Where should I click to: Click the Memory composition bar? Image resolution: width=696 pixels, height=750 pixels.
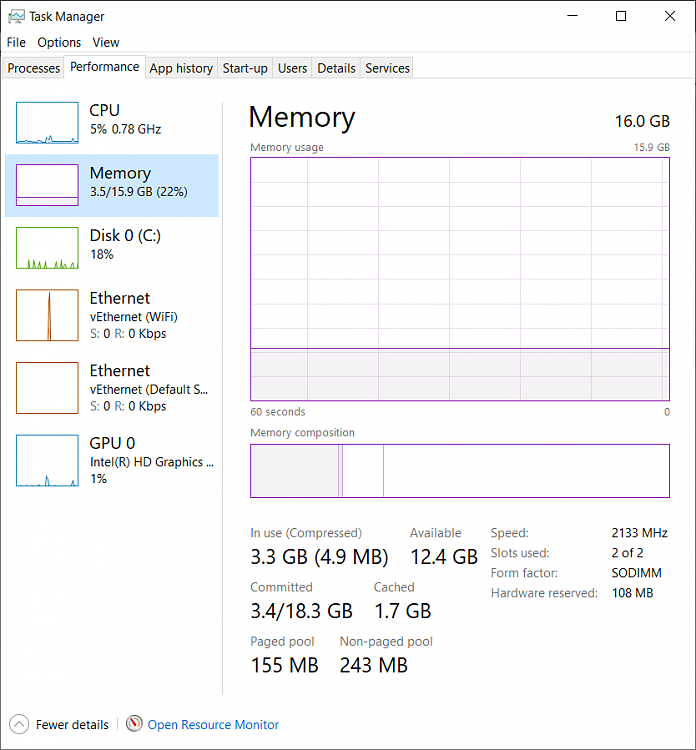click(x=460, y=471)
